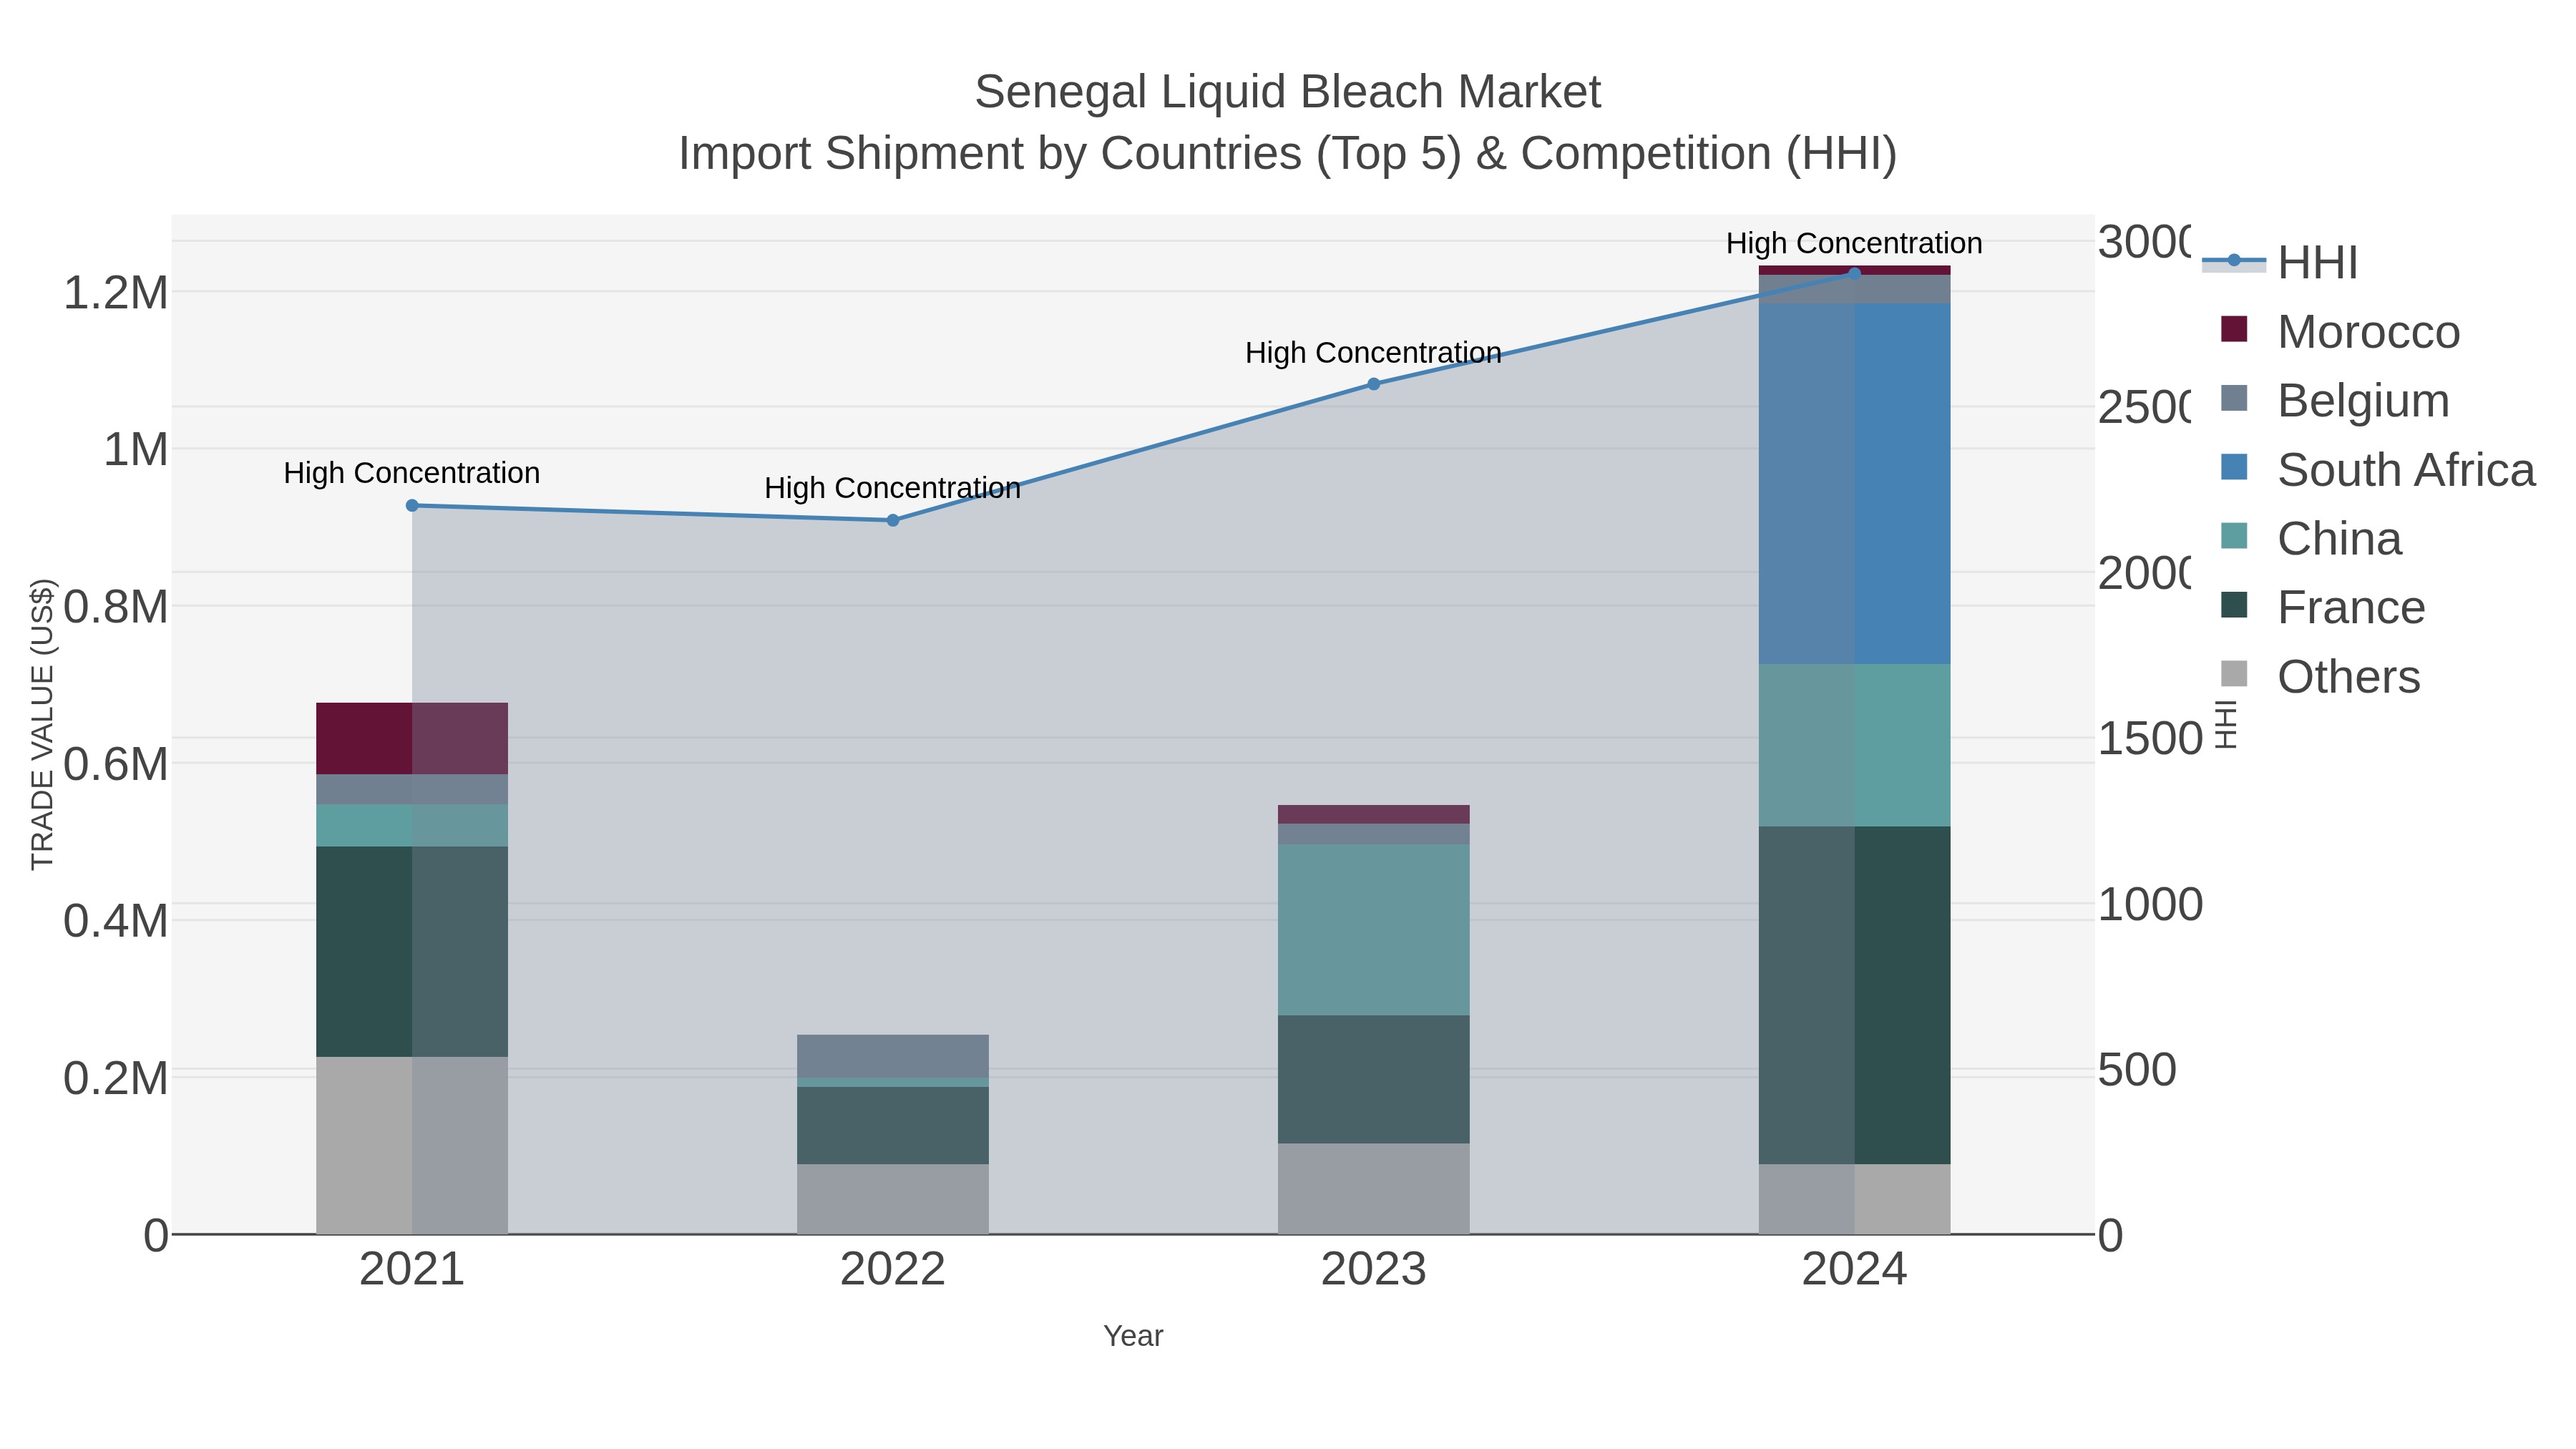Toggle the HHI legend entry
Screen dimensions: 2576x1449
point(2281,263)
